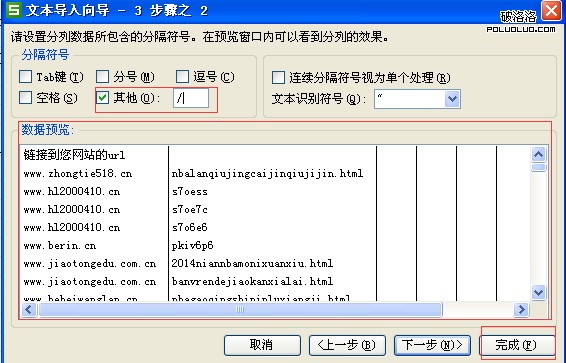The width and height of the screenshot is (566, 363).
Task: Select the 链接到您网站的url header cell
Action: [x=74, y=156]
